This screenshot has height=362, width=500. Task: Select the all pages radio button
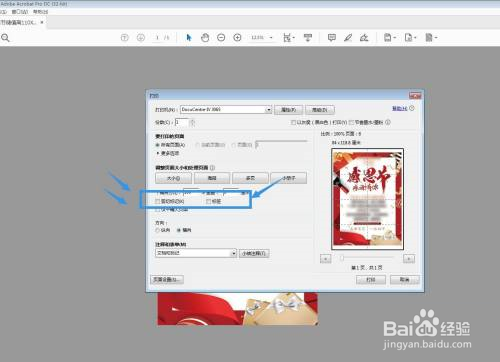tap(158, 145)
